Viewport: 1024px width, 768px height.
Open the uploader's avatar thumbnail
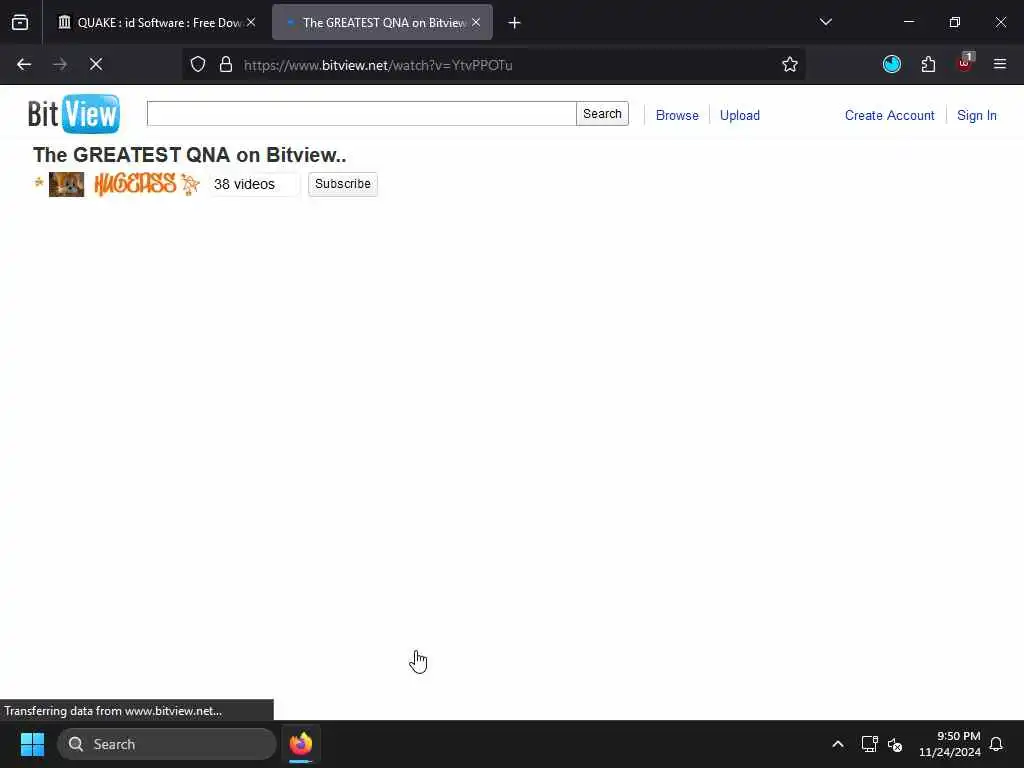coord(67,184)
